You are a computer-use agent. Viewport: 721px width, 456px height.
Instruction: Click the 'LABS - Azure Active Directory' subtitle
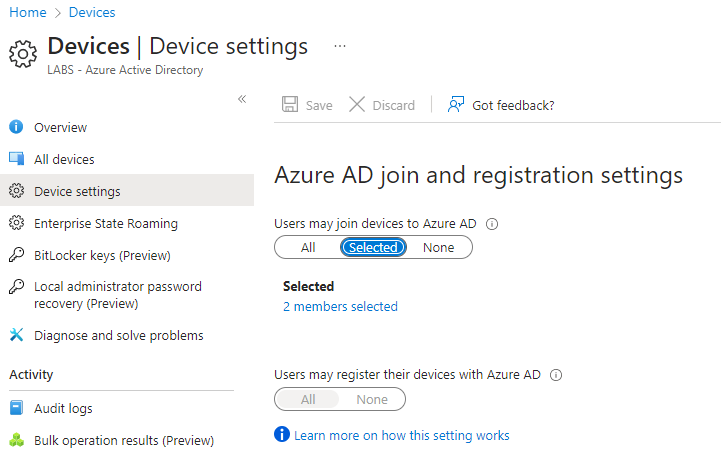click(125, 70)
